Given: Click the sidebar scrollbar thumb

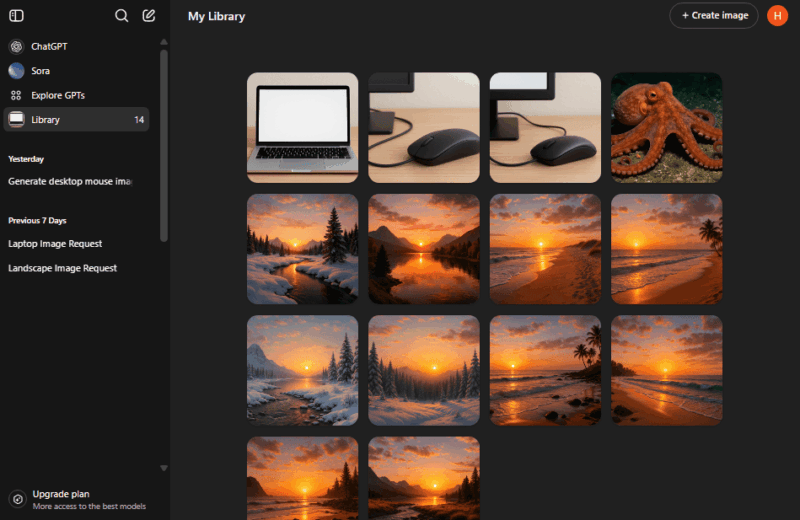Looking at the screenshot, I should coord(164,145).
